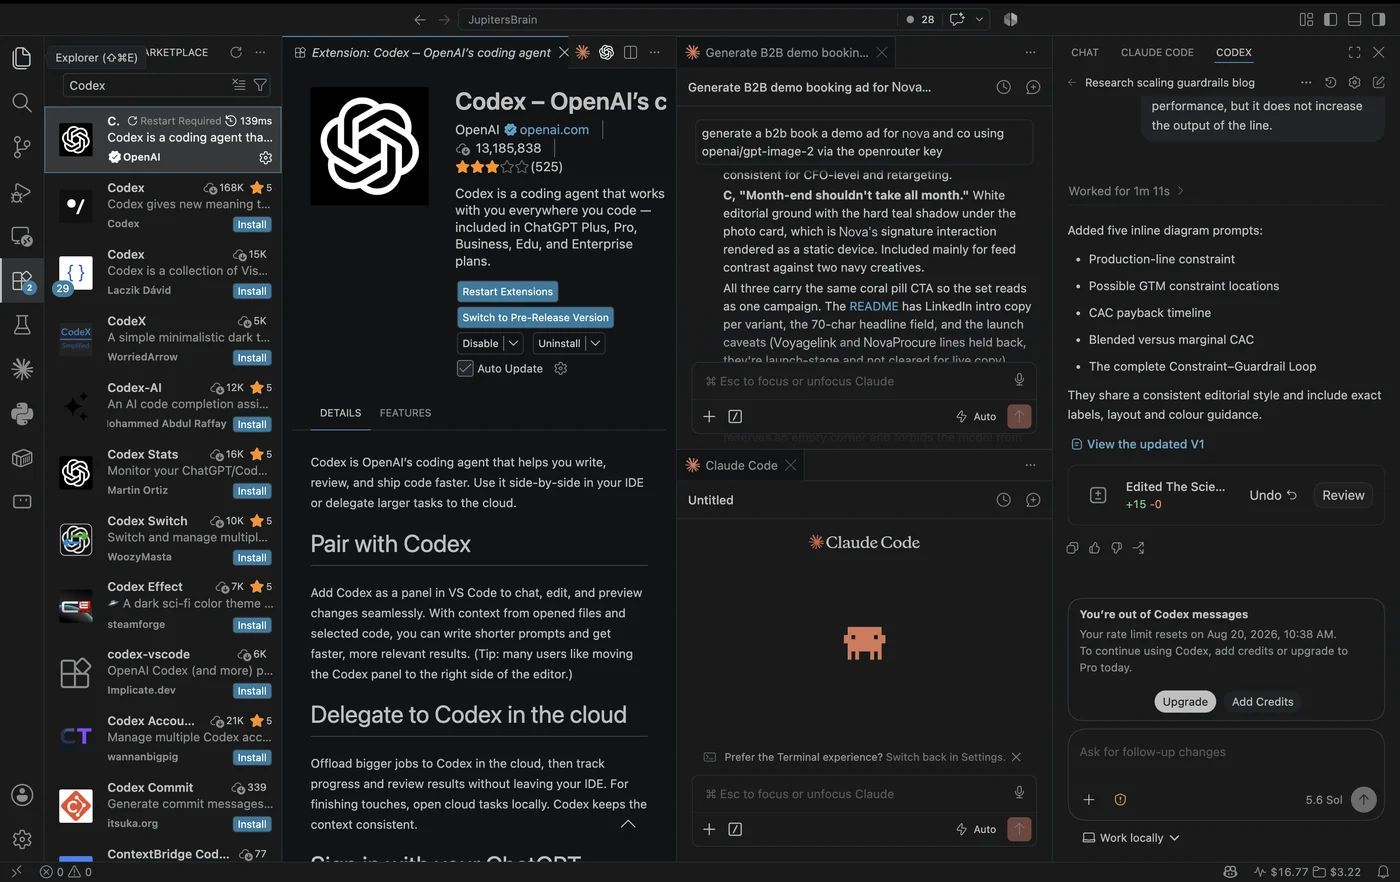The image size is (1400, 882).
Task: Open the Explorer view in activity bar
Action: [21, 58]
